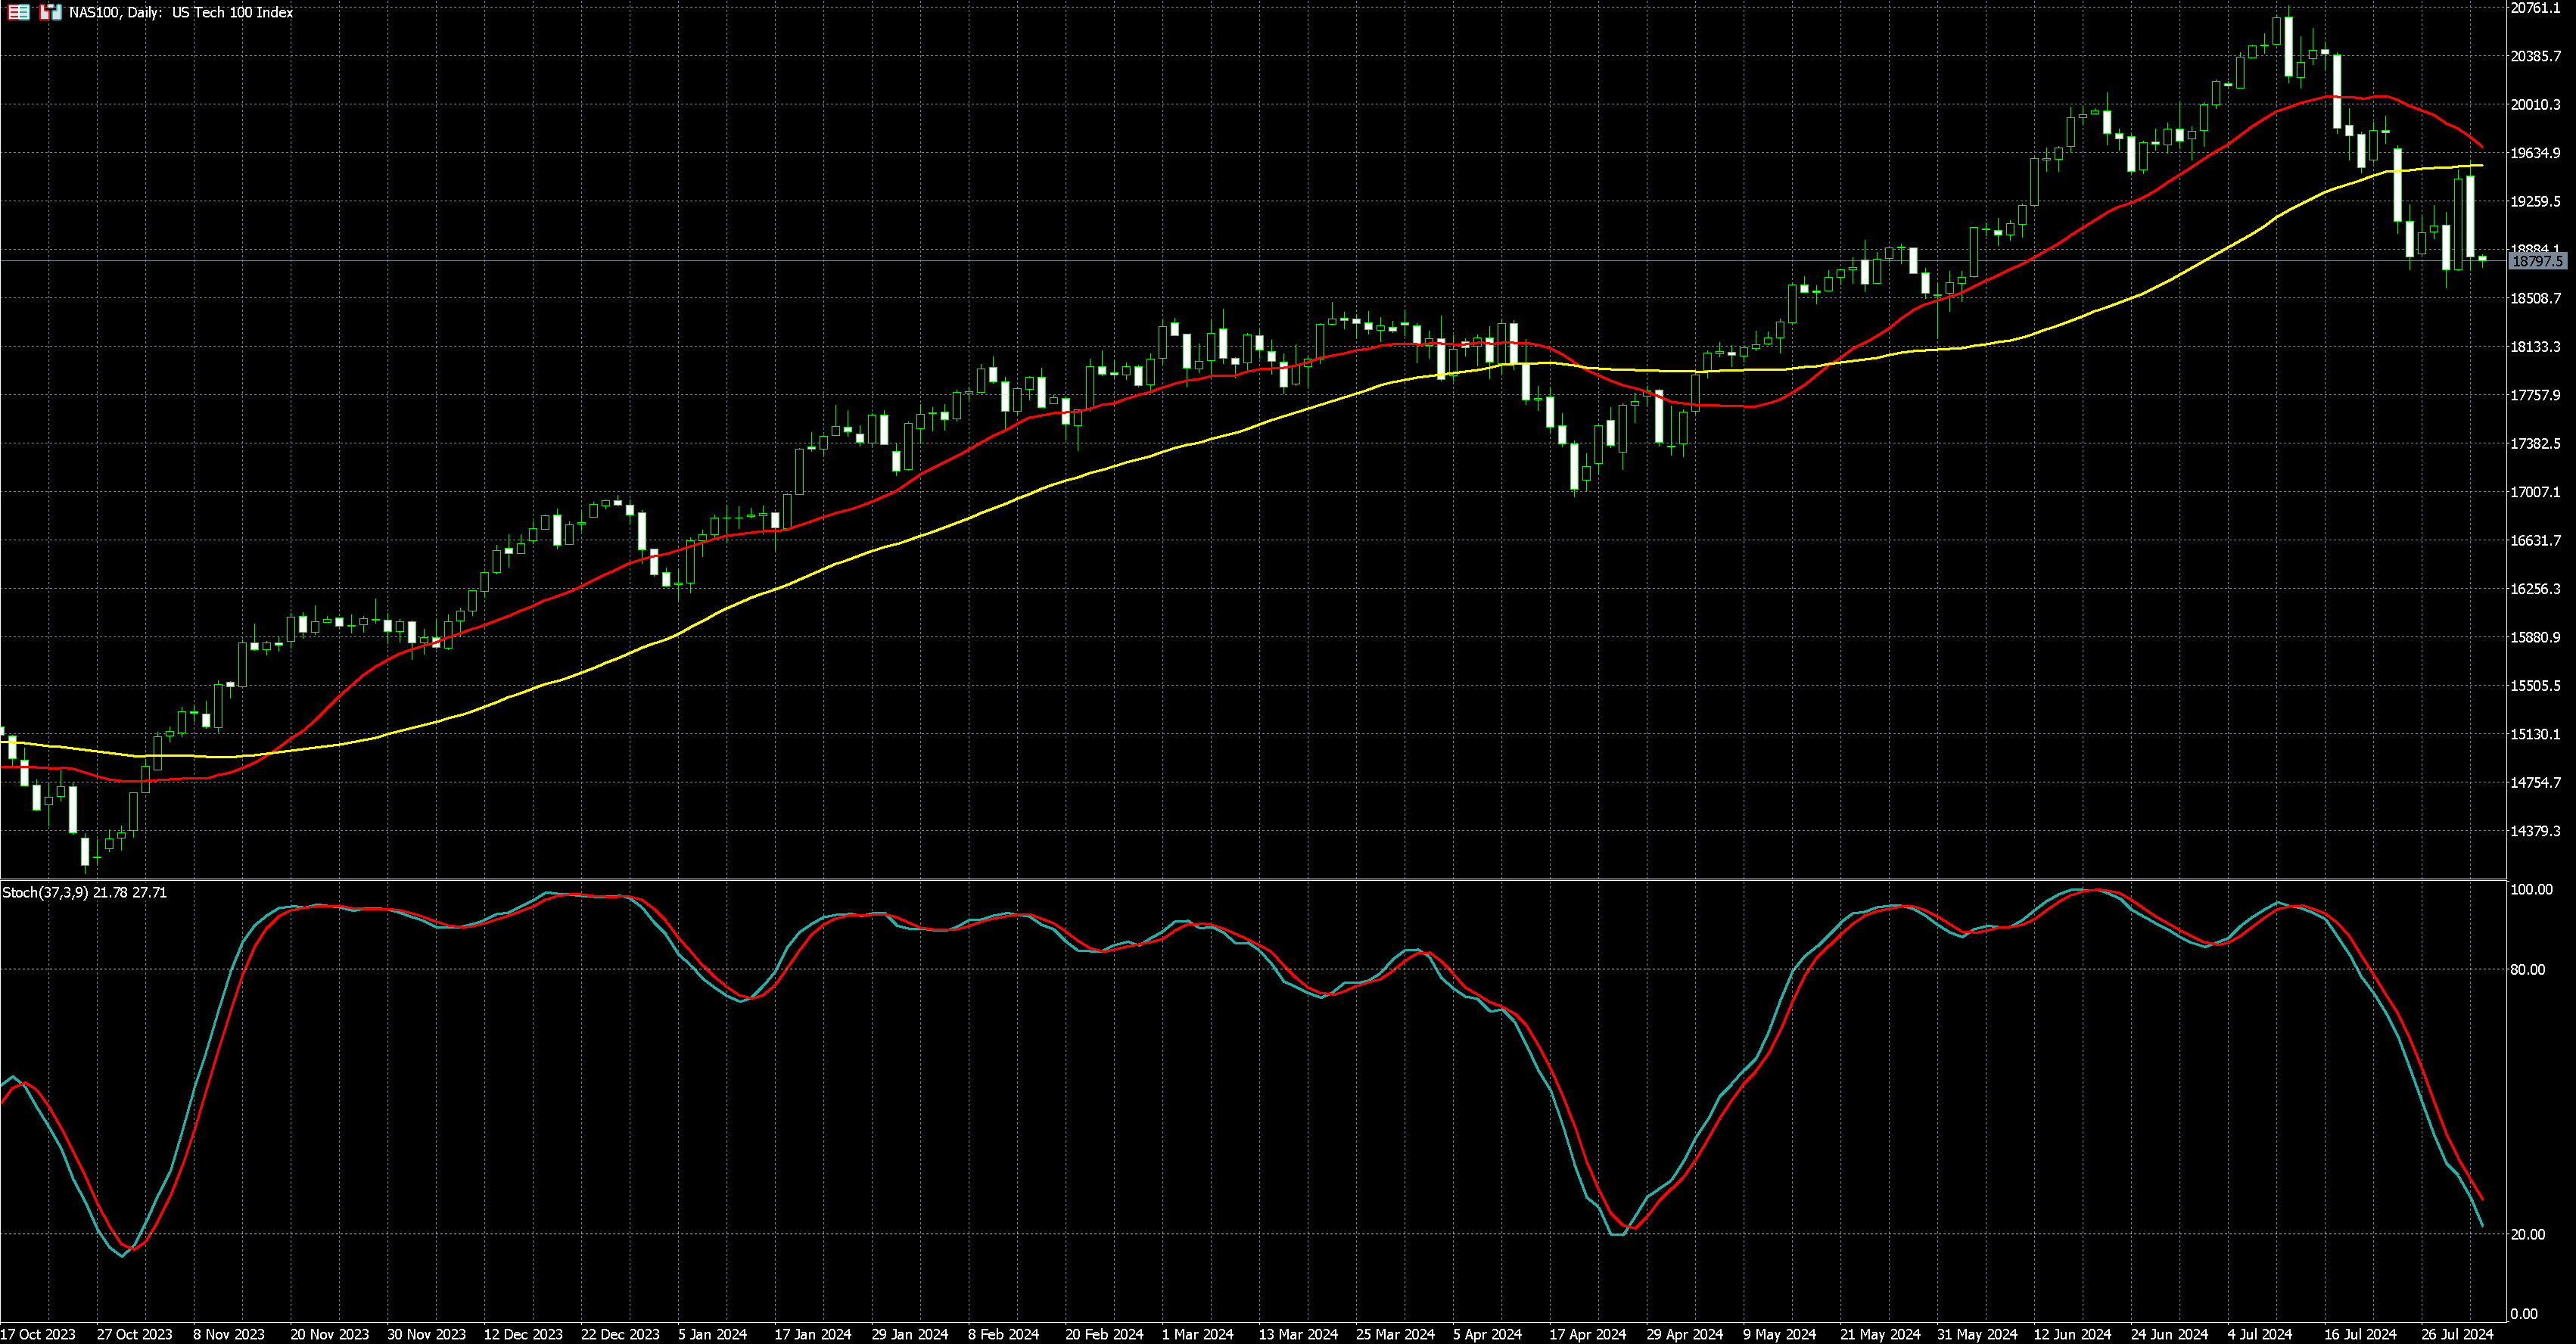Click the 17007.1 price scale label

(x=2535, y=492)
